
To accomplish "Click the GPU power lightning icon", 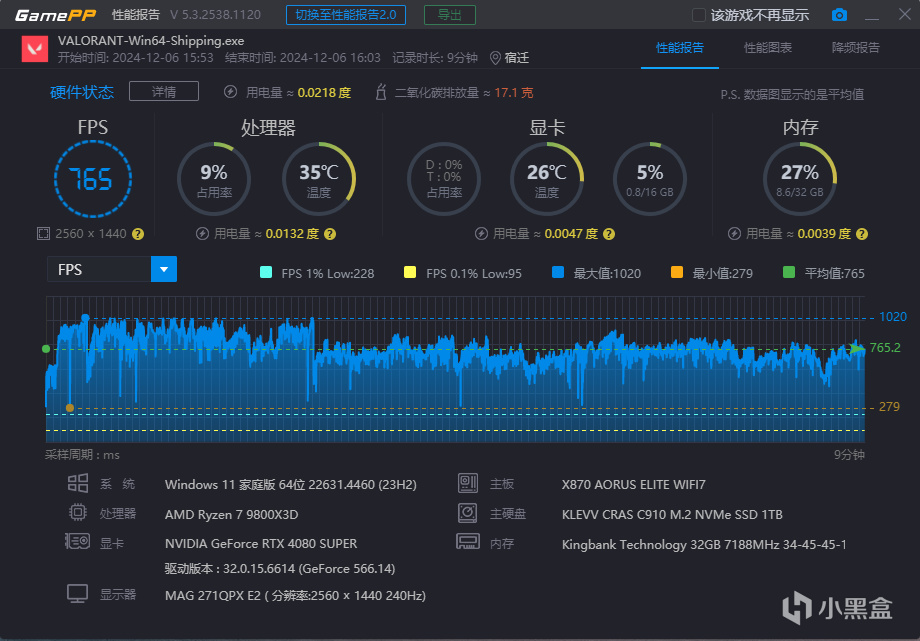I will [481, 234].
